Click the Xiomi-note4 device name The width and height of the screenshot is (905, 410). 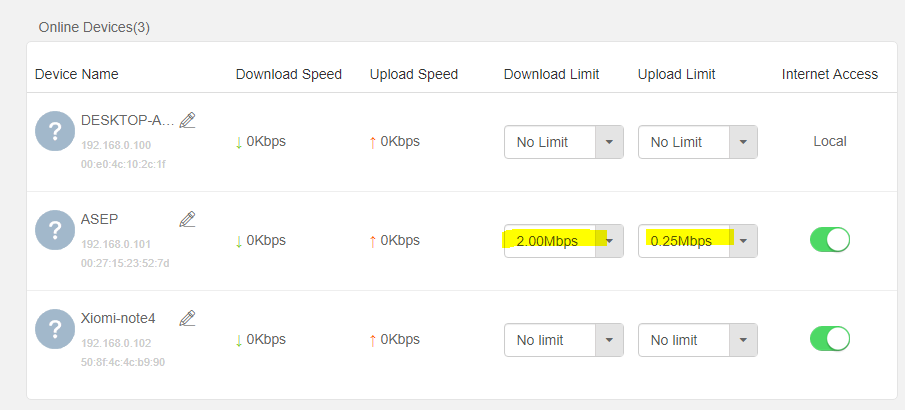coord(118,318)
